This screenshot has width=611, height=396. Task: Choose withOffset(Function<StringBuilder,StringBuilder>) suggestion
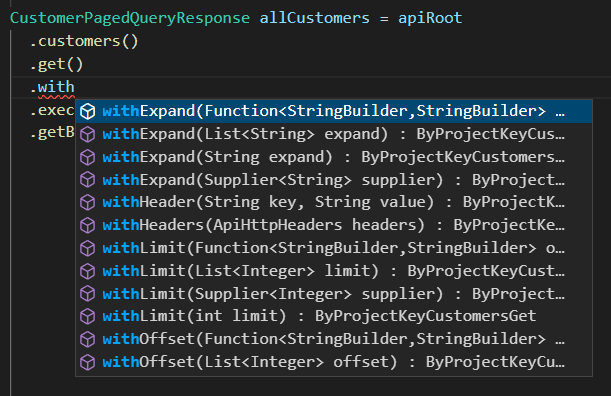coord(334,339)
